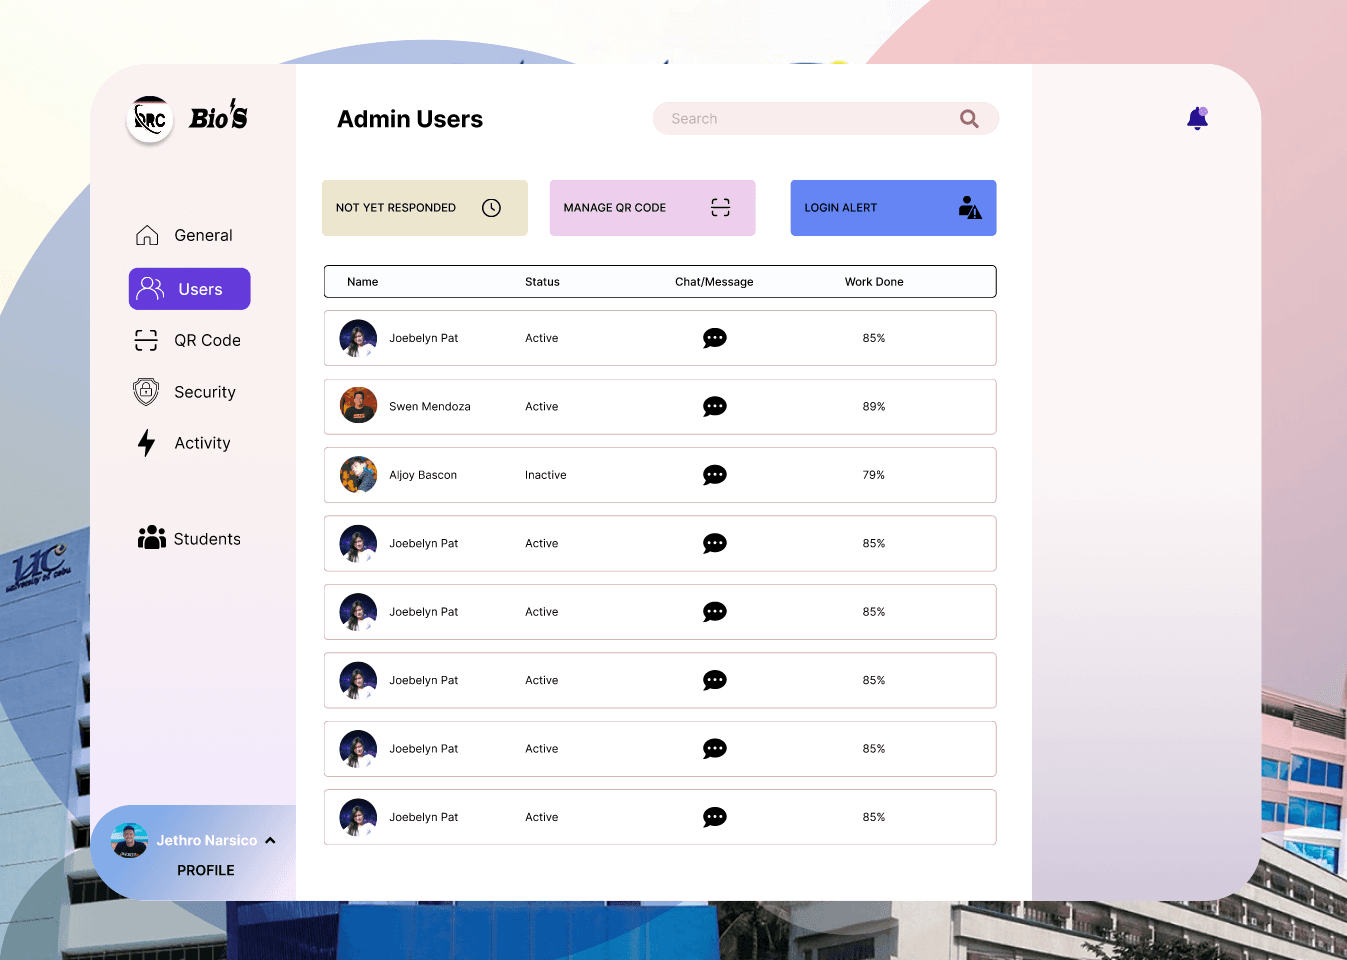Click the Chat/Message column header
Viewport: 1347px width, 960px height.
point(714,282)
